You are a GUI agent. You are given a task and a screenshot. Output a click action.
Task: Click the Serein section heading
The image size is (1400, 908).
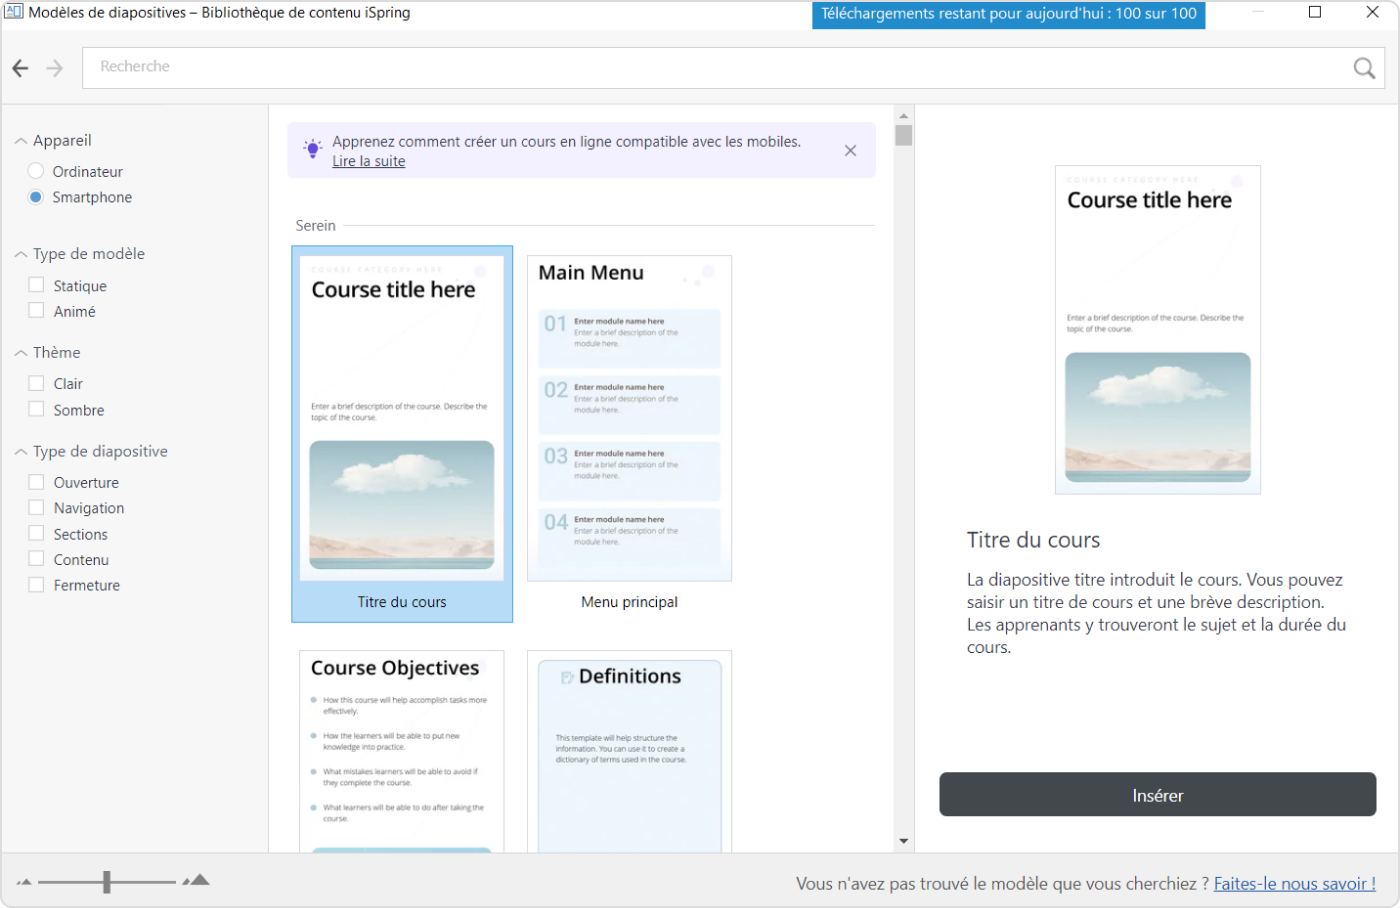tap(315, 226)
